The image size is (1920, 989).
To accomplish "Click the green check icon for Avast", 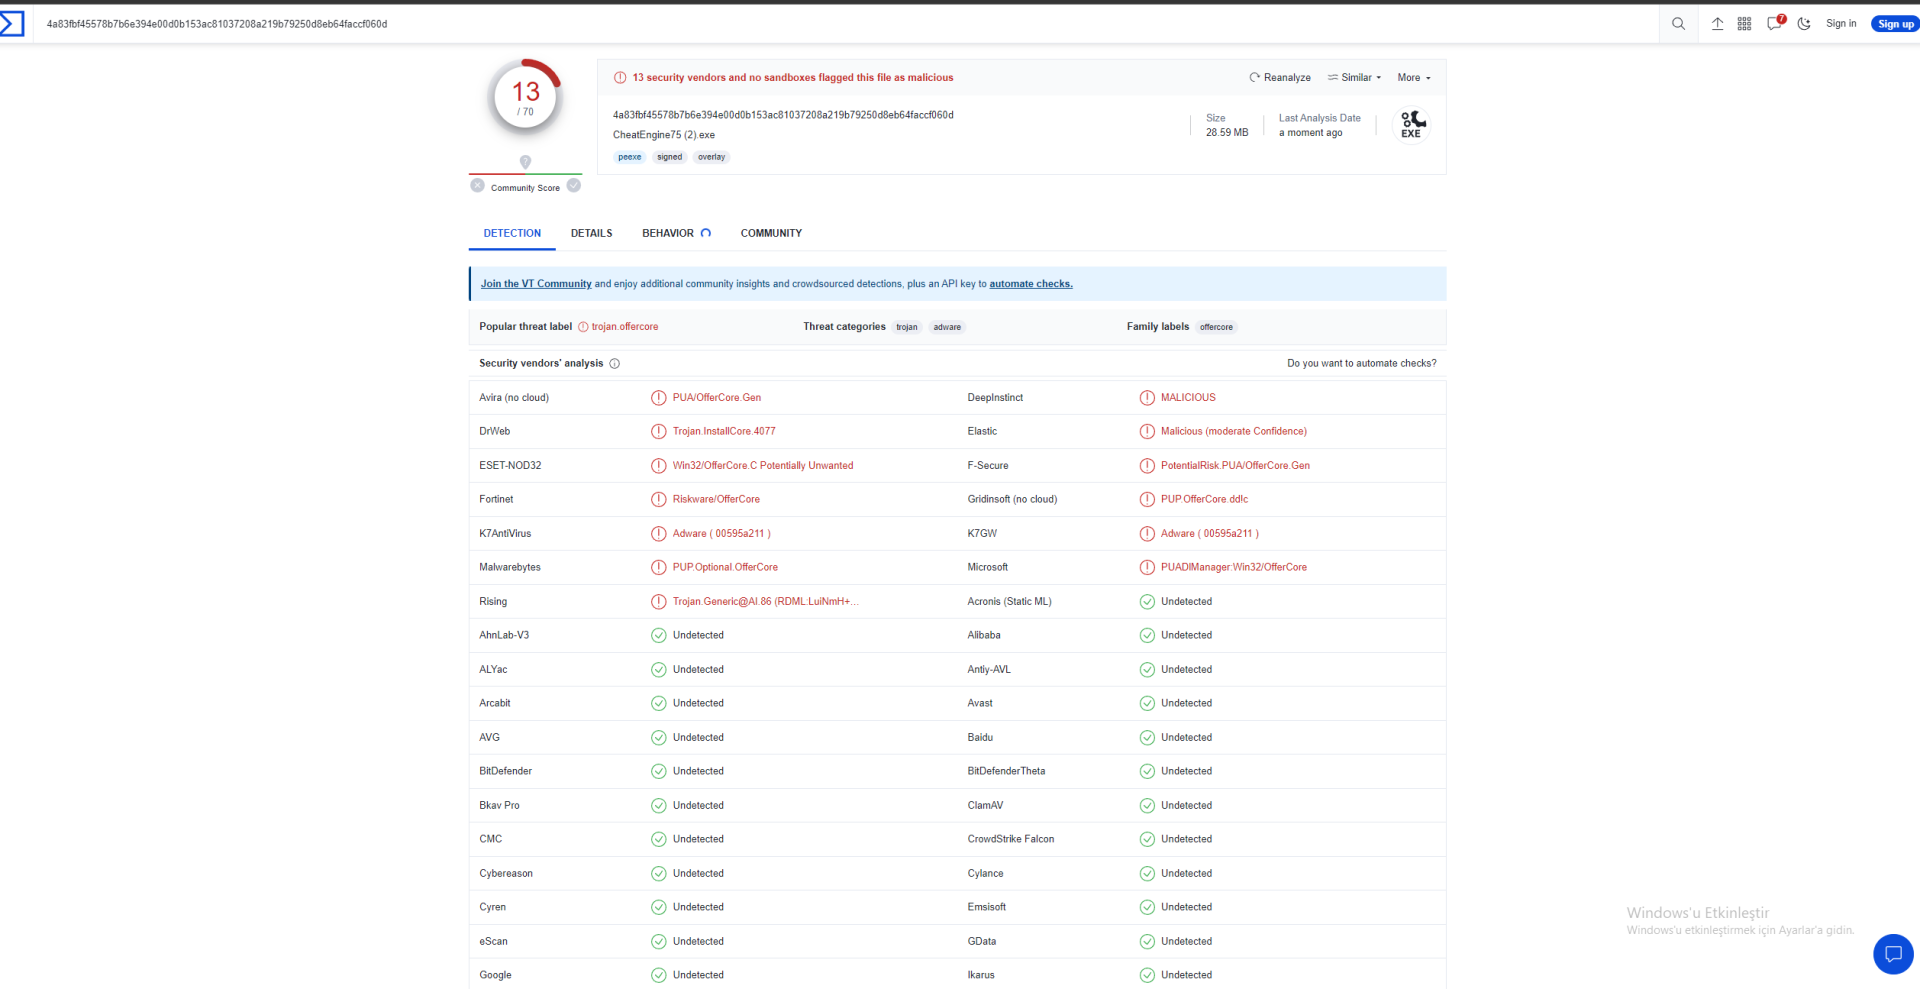I will (1147, 704).
